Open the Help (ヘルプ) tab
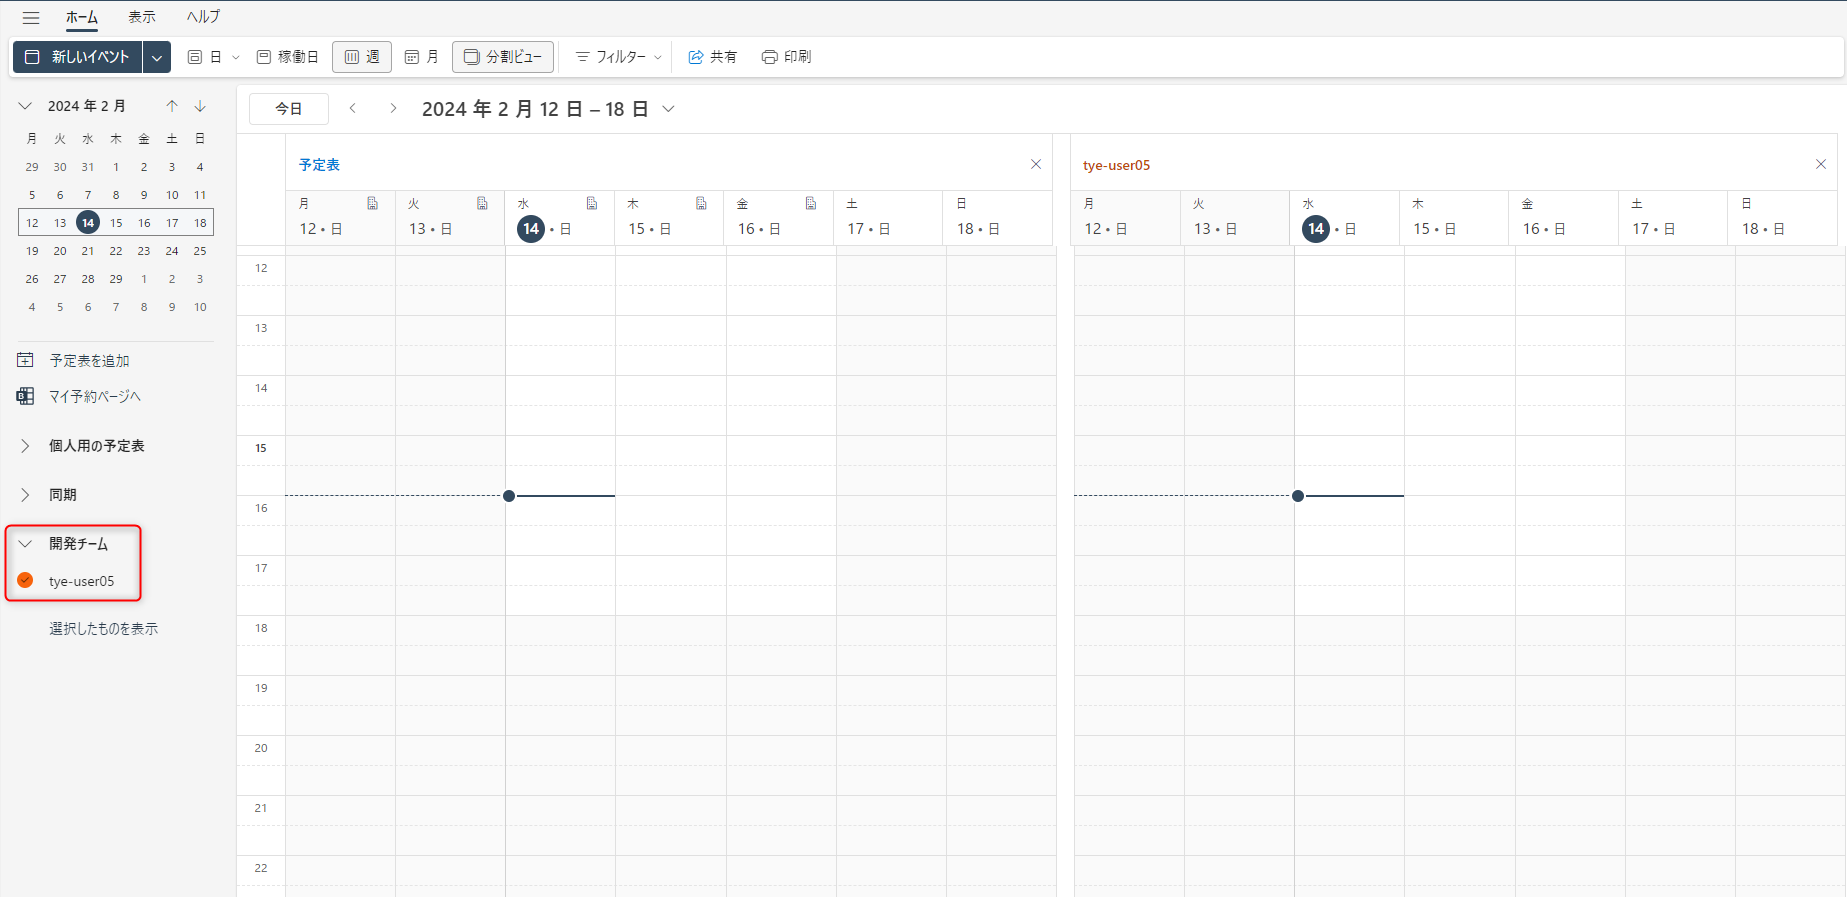The width and height of the screenshot is (1847, 897). (203, 17)
